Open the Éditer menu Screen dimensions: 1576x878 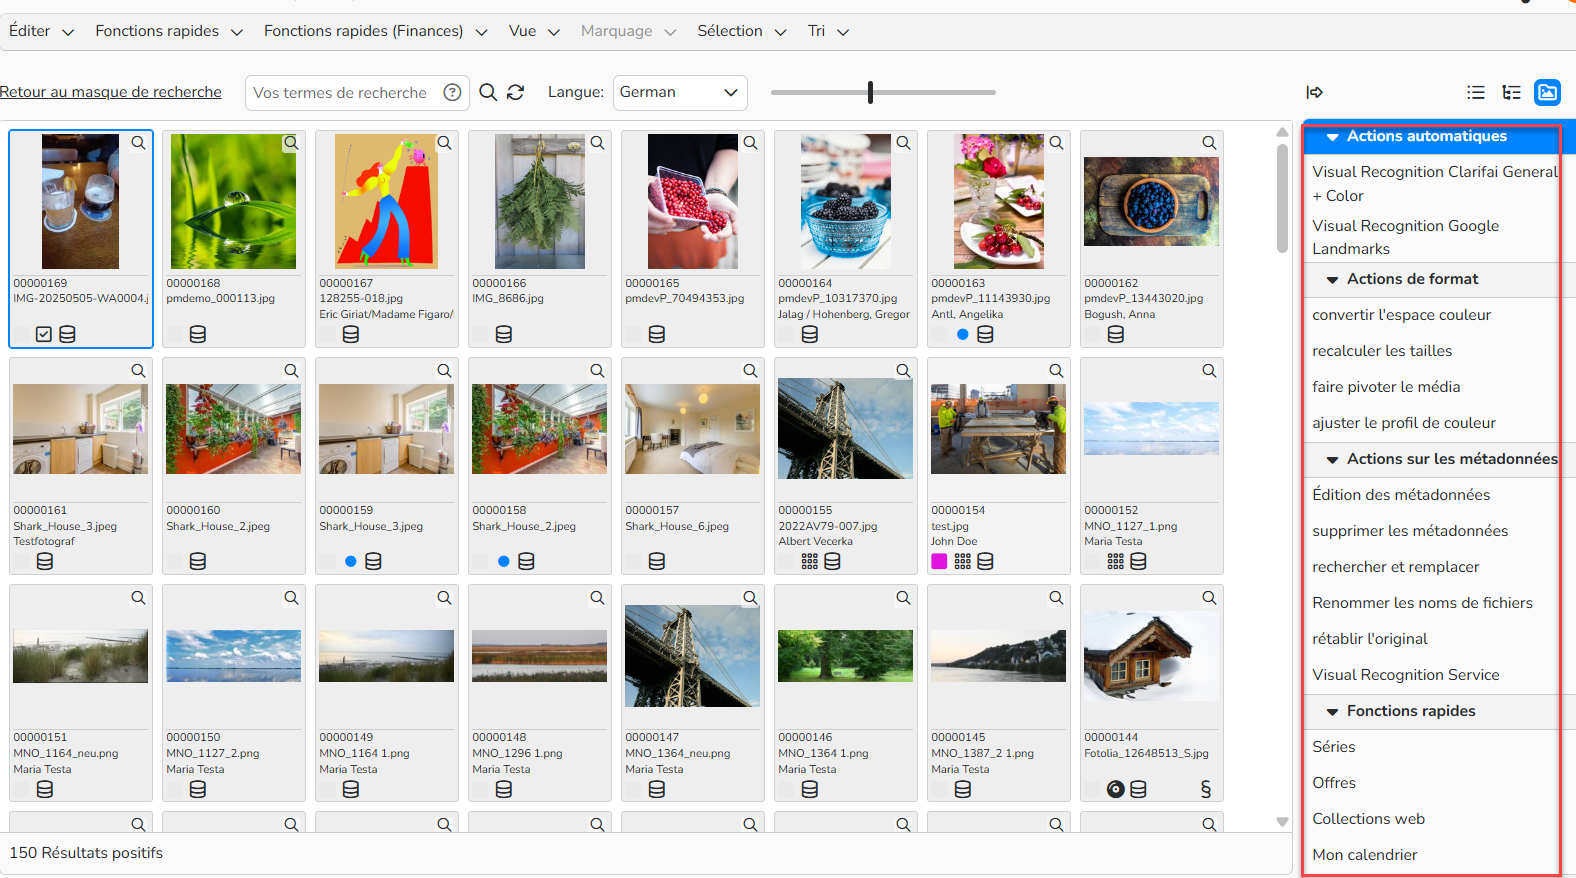click(41, 31)
